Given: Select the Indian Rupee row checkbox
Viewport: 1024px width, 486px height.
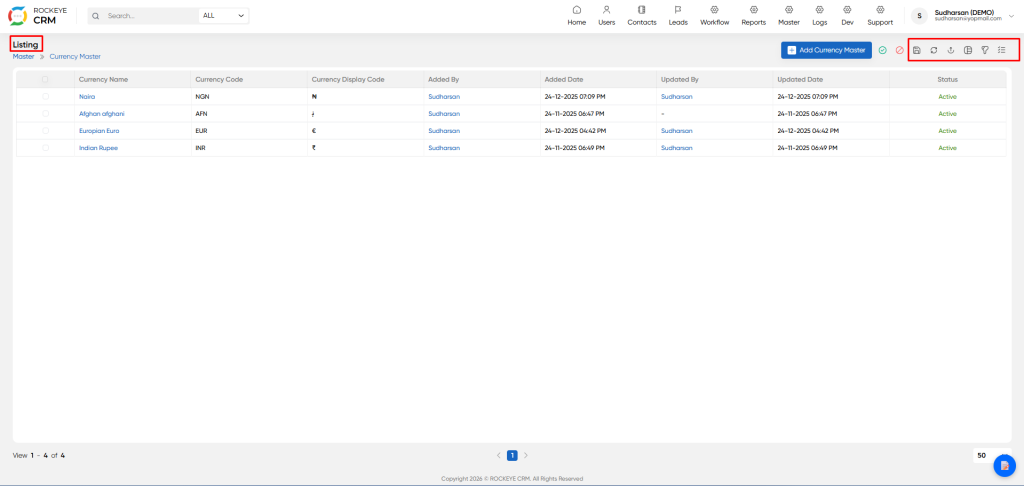Looking at the screenshot, I should [x=45, y=148].
